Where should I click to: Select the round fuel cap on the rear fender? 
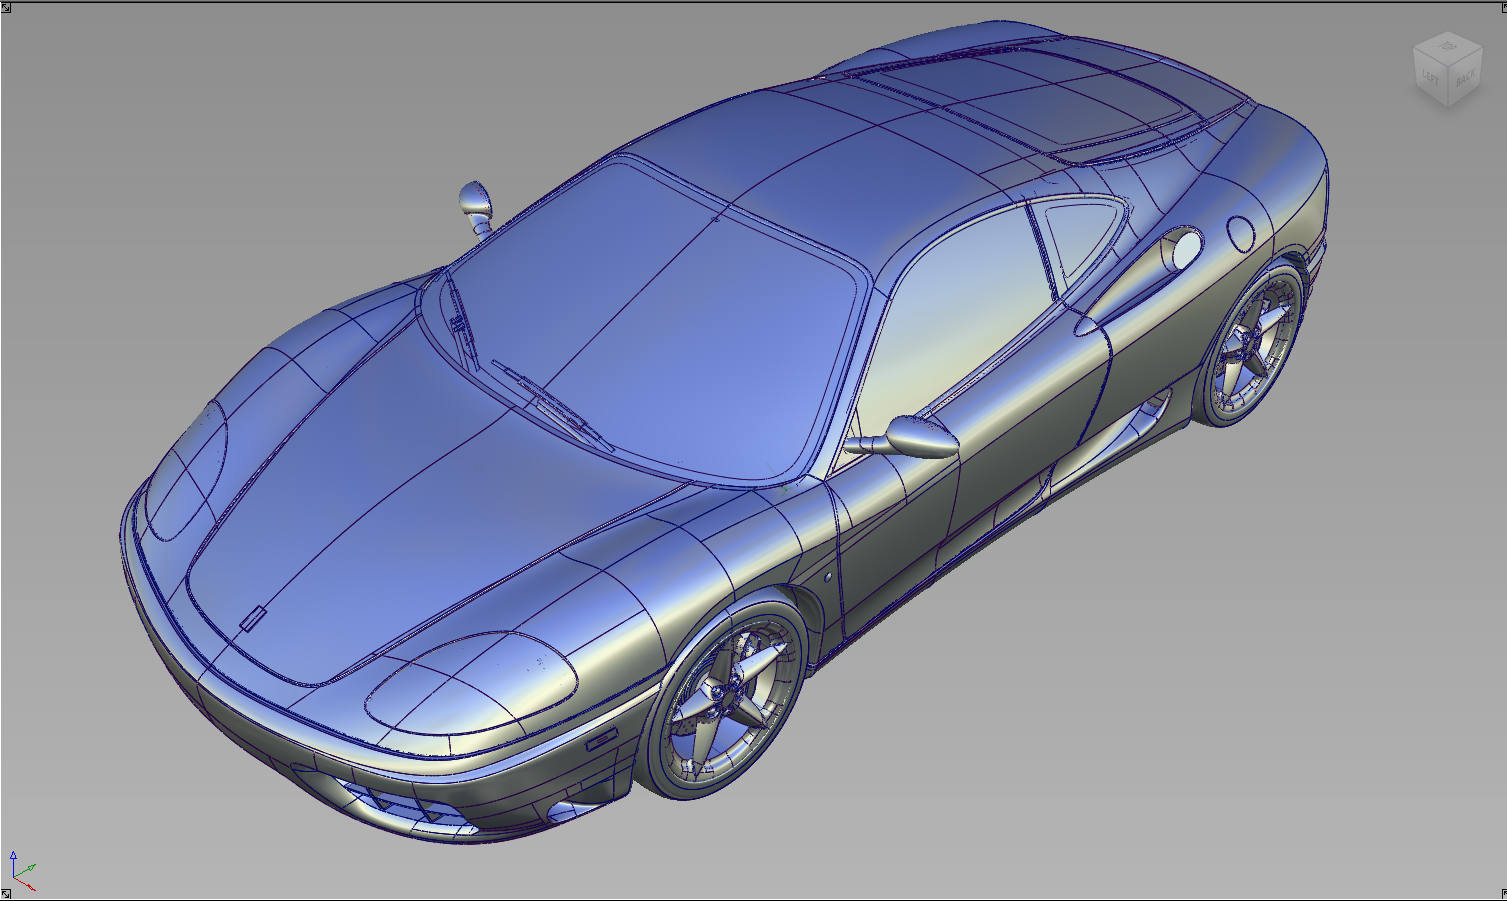click(1240, 233)
